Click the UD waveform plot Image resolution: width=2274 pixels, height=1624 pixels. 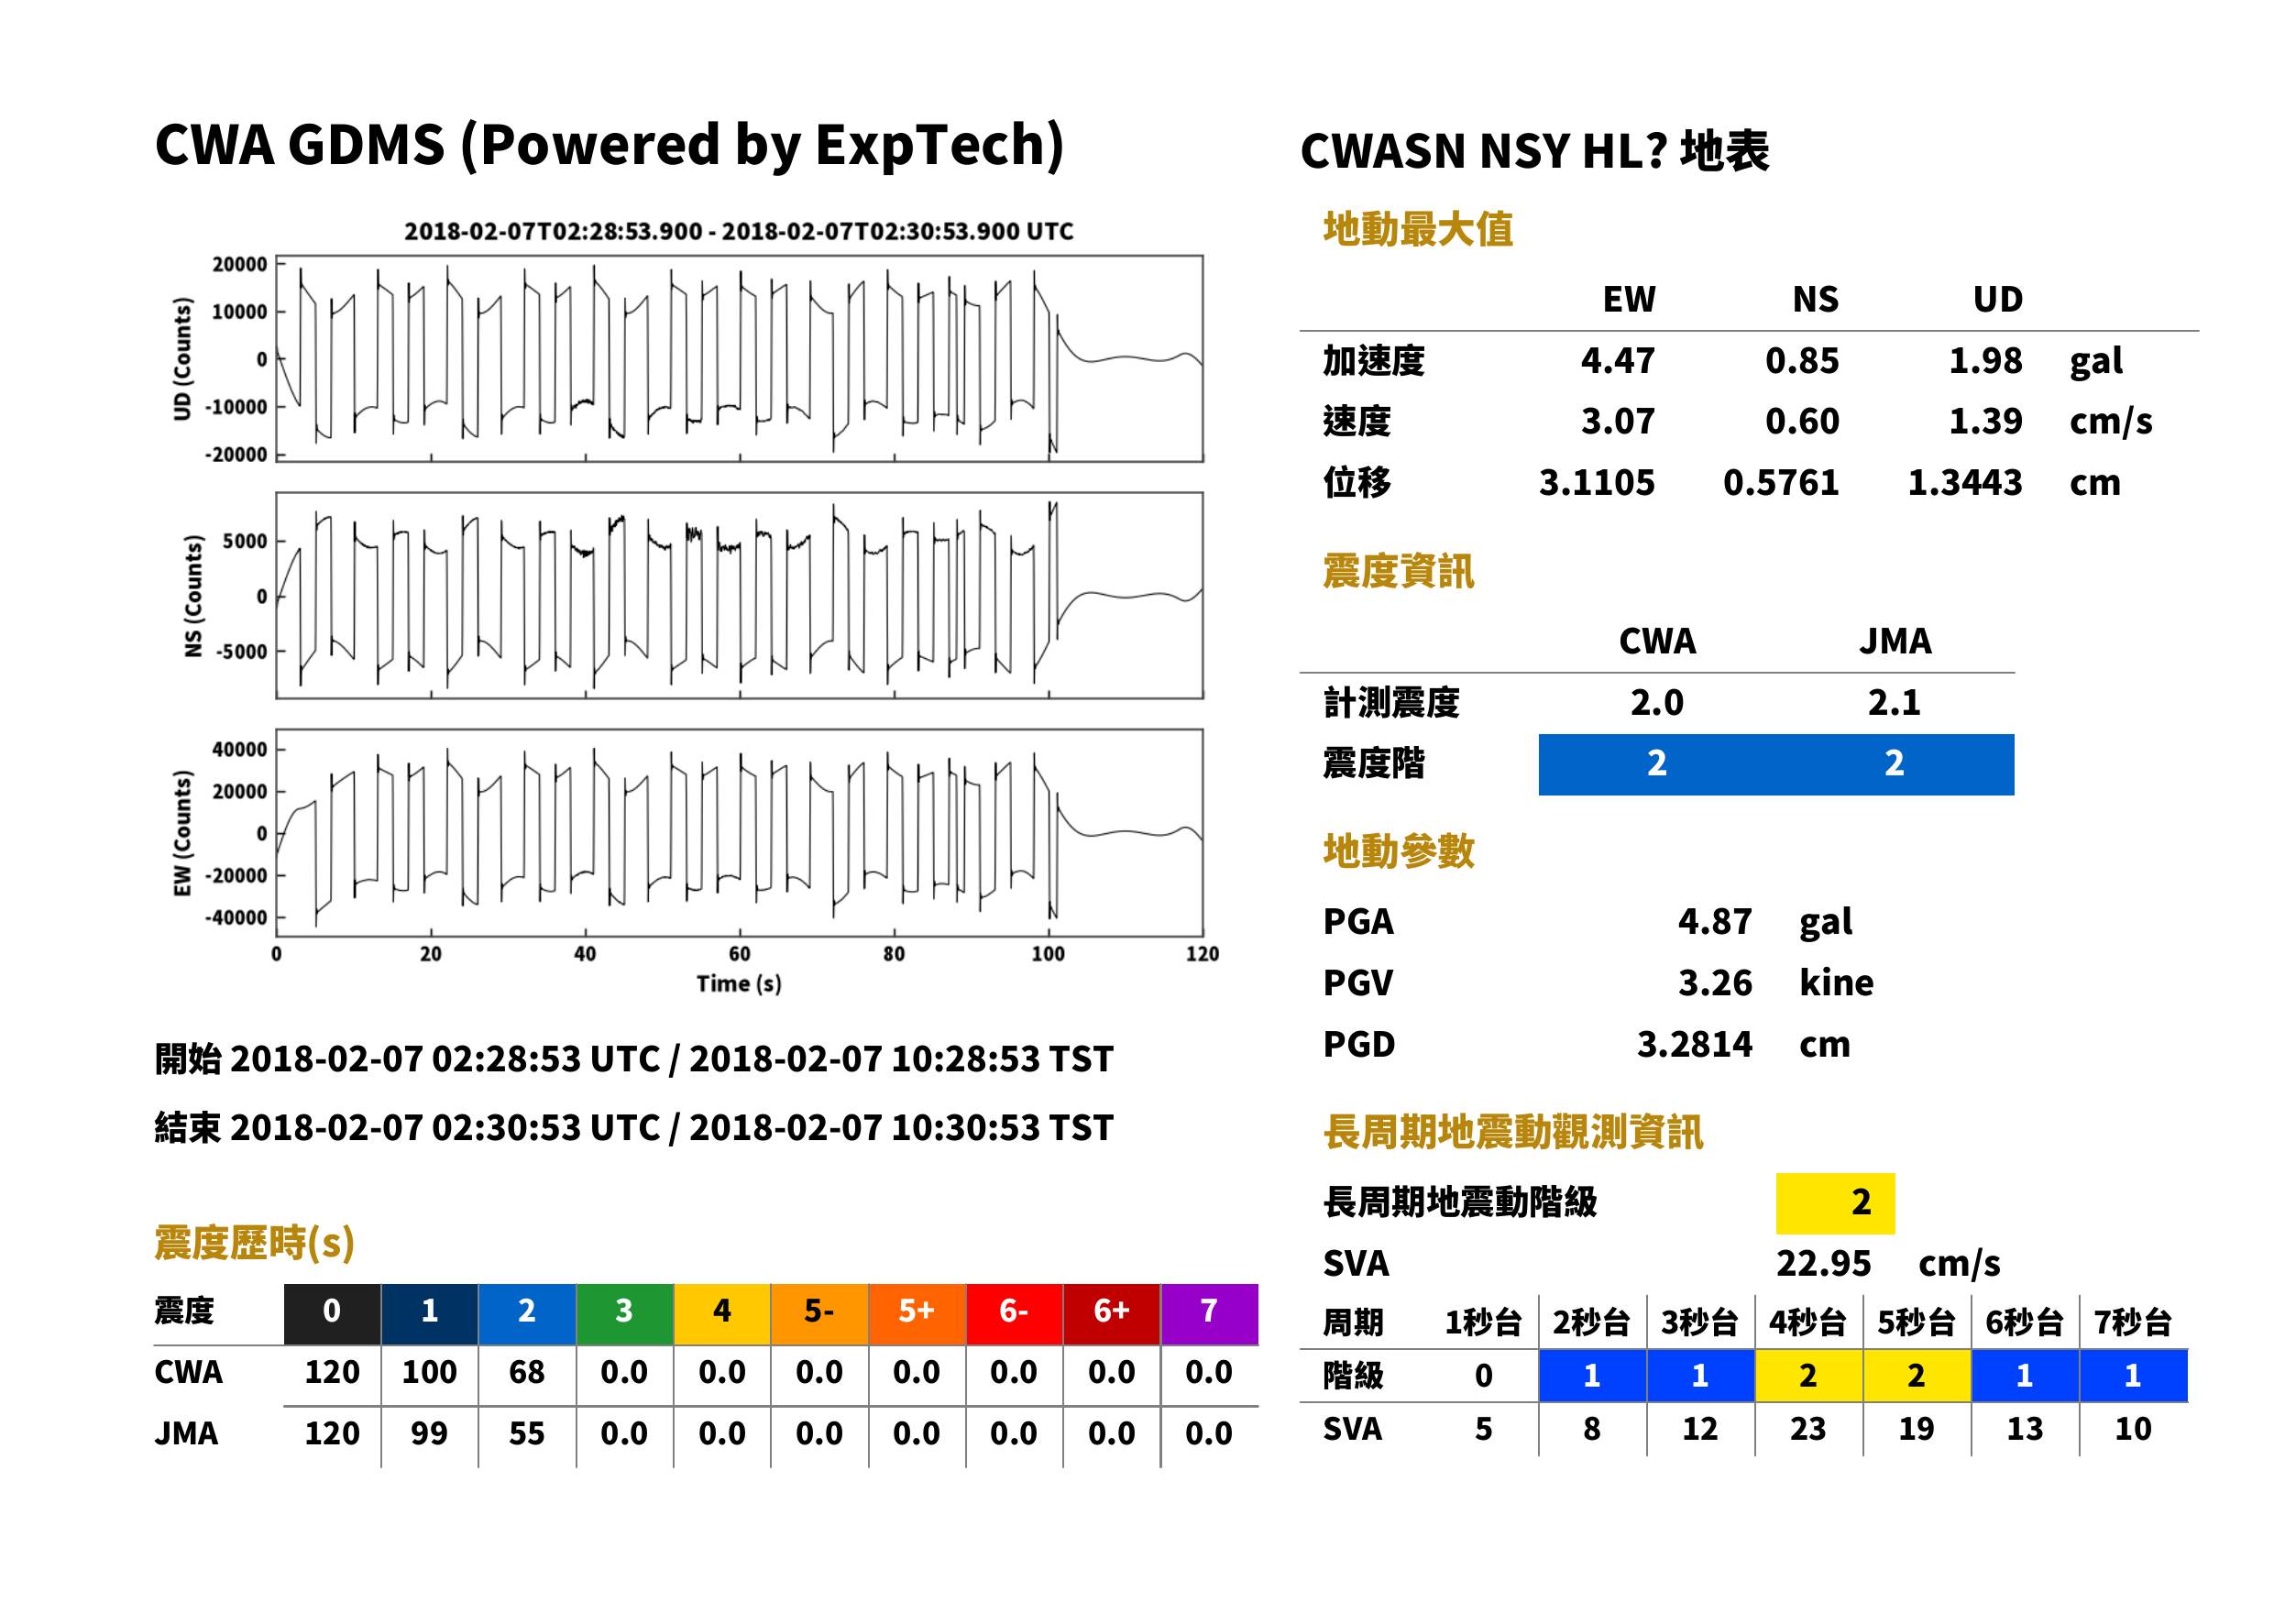(740, 359)
